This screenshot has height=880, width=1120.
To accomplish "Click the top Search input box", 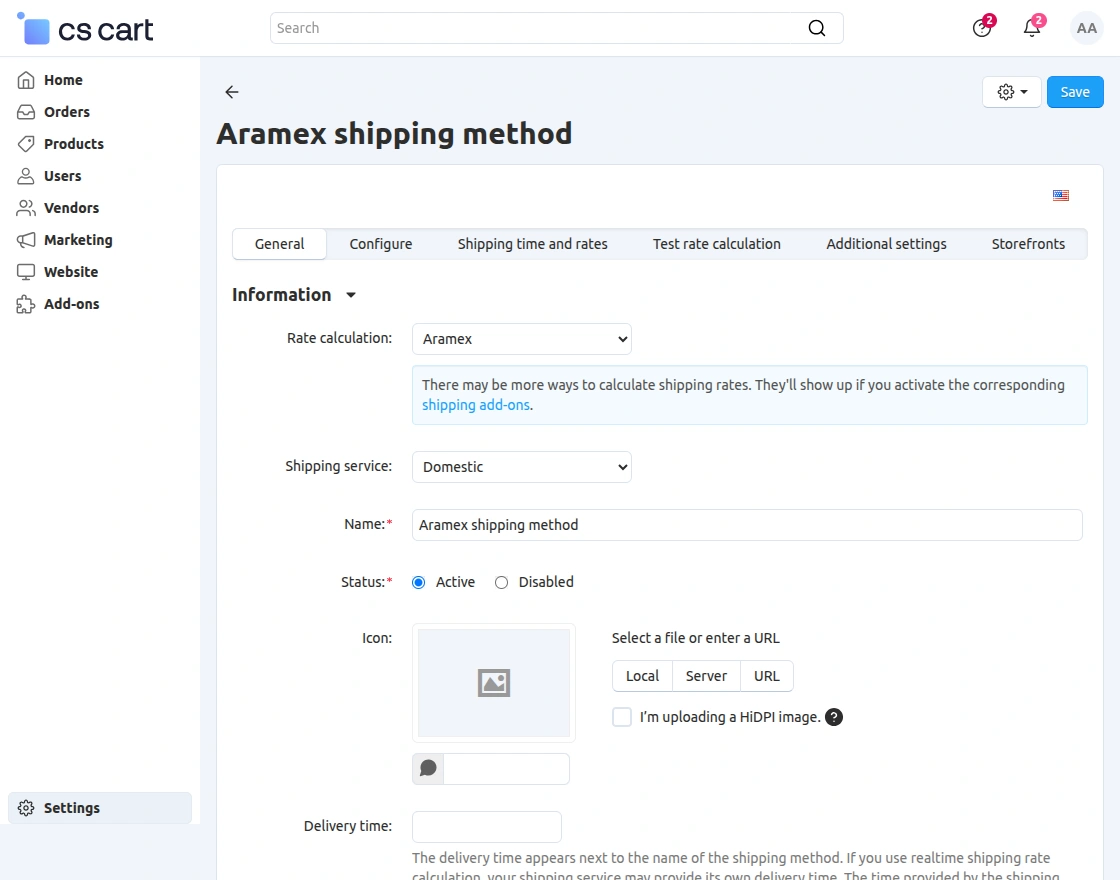I will tap(556, 28).
